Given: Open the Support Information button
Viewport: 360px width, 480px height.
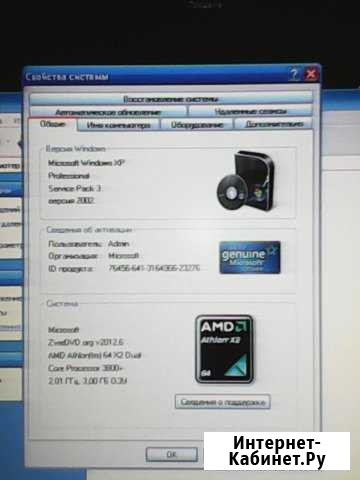Looking at the screenshot, I should 223,402.
